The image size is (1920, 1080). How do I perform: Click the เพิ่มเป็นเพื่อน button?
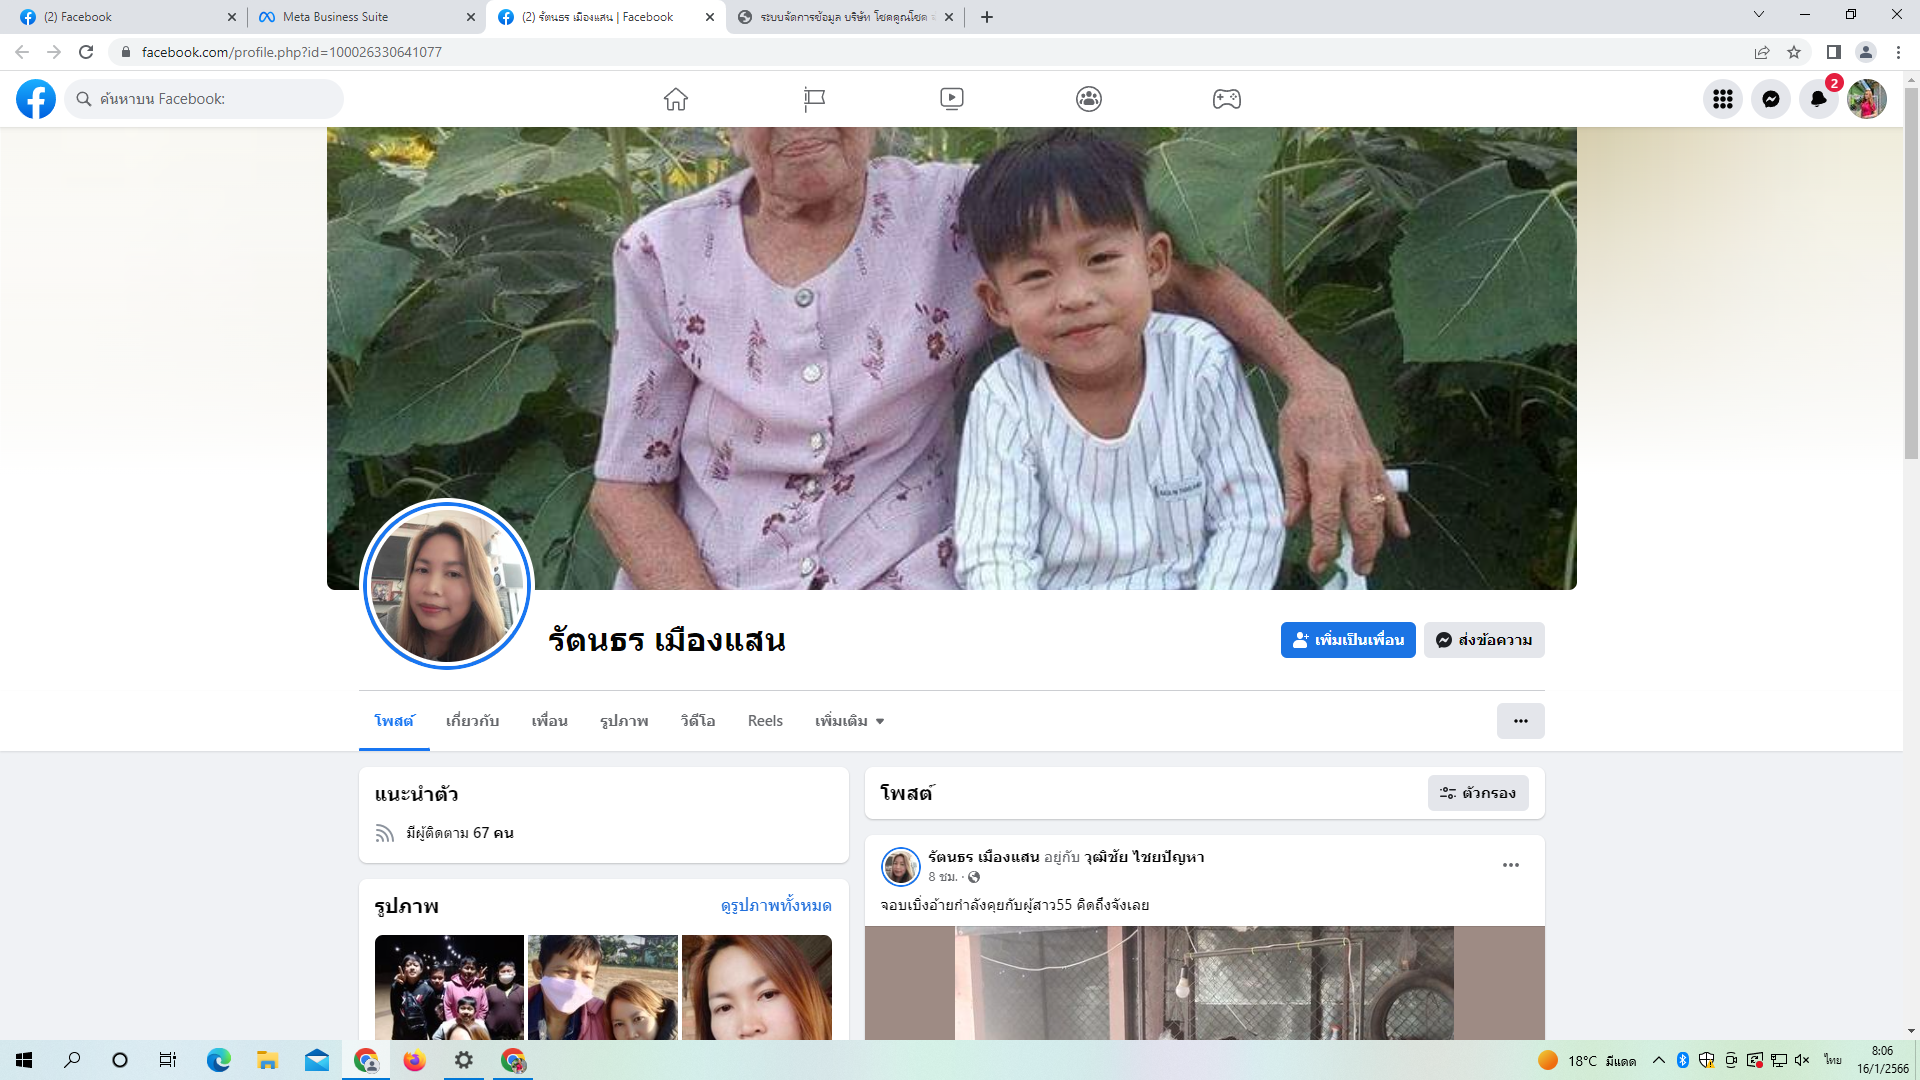1347,640
